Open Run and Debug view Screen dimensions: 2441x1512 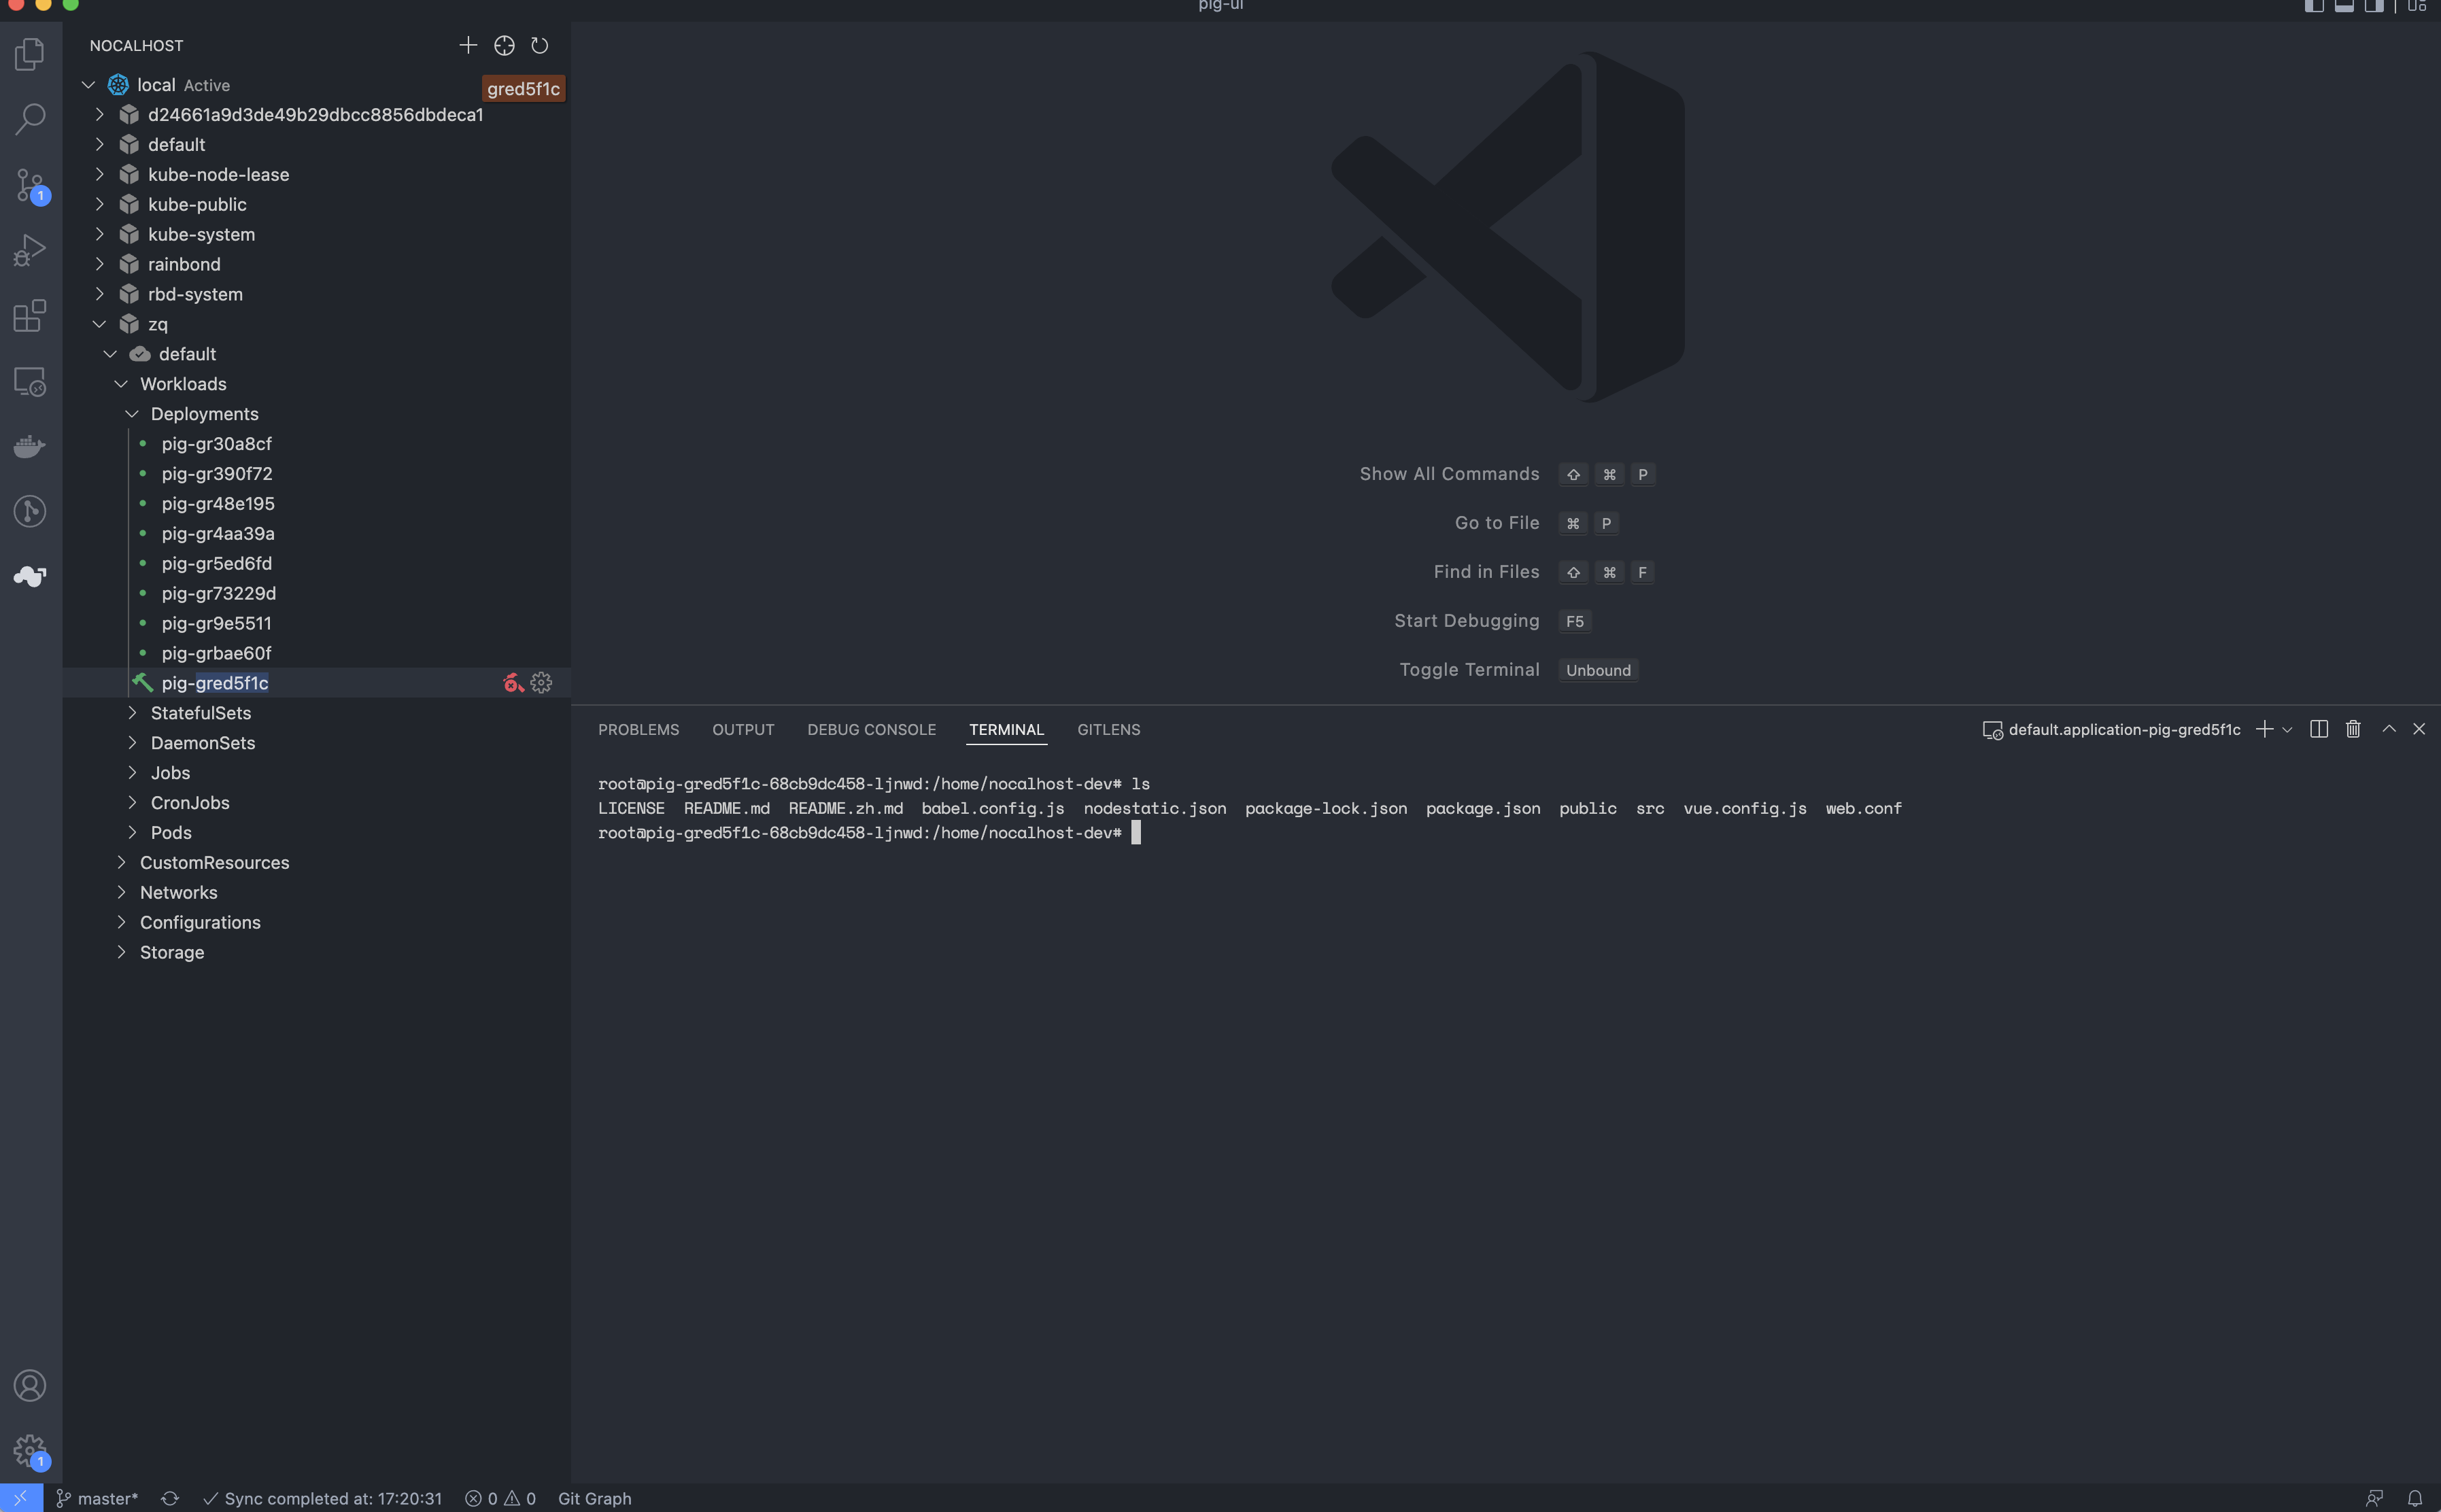pos(30,250)
